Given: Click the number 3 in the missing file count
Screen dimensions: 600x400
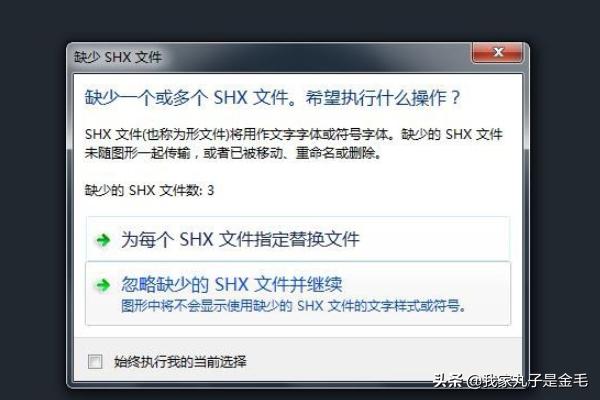Looking at the screenshot, I should (210, 190).
